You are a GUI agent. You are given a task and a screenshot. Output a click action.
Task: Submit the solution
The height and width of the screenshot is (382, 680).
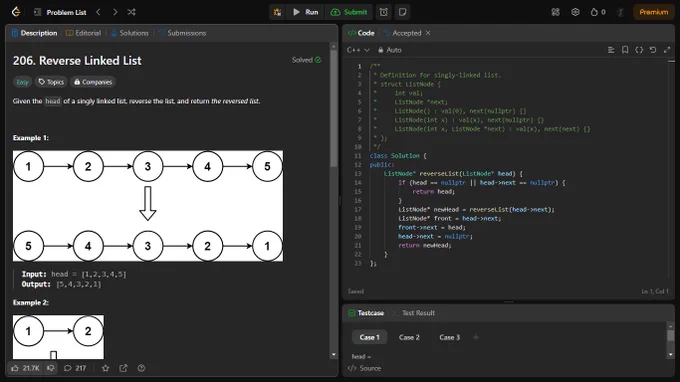349,12
